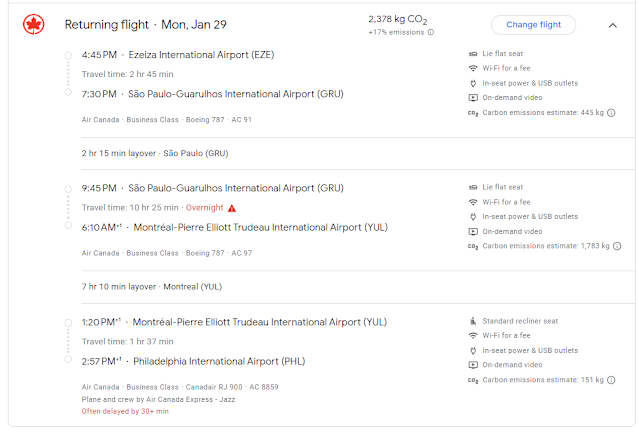This screenshot has height=432, width=639.
Task: Click Wi-Fi icon in AC 8859 amenities
Action: (473, 335)
